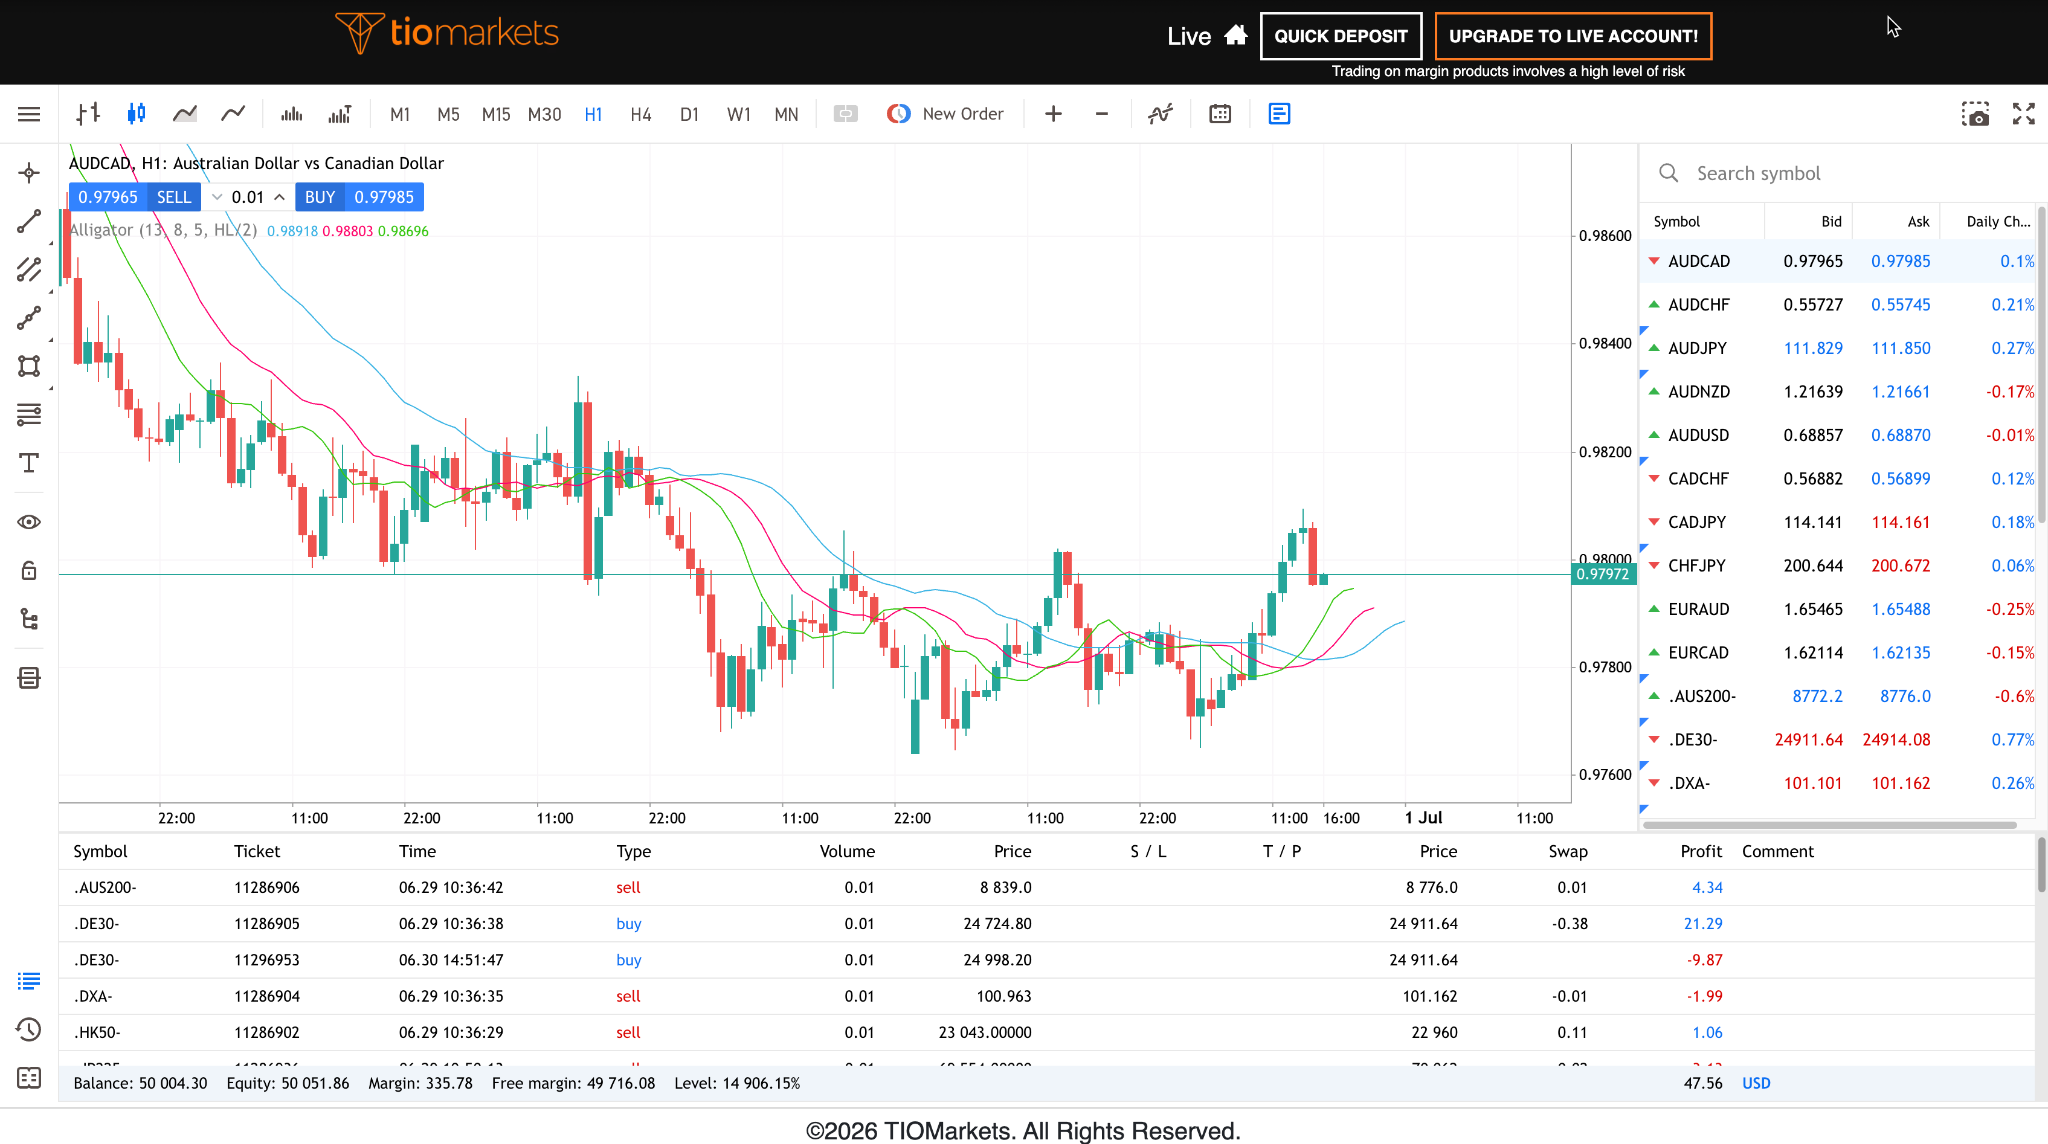The height and width of the screenshot is (1144, 2048).
Task: Select the trend line drawing tool
Action: coord(29,221)
